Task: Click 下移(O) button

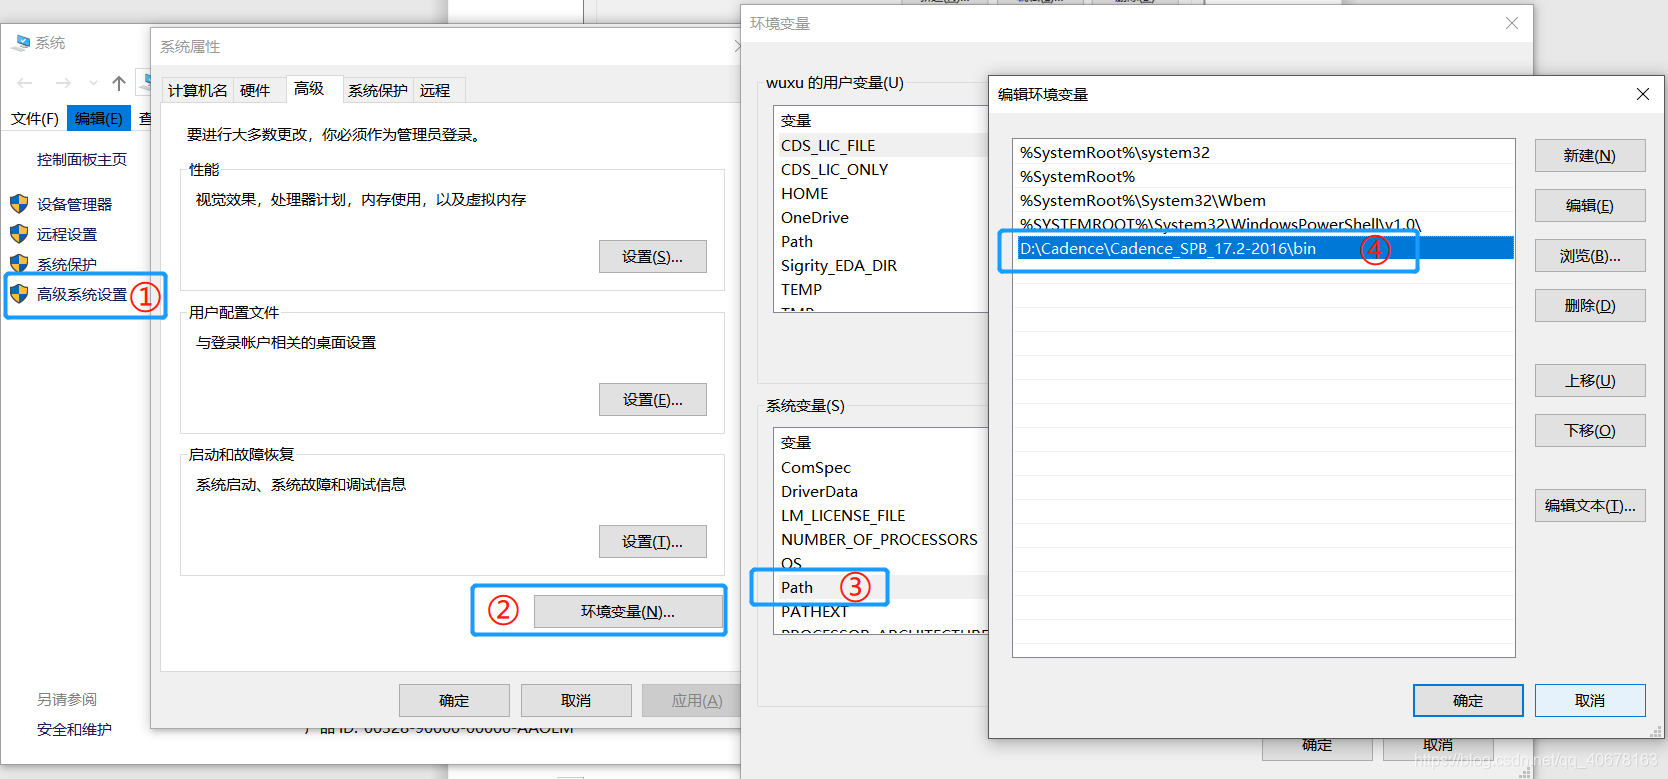Action: coord(1590,431)
